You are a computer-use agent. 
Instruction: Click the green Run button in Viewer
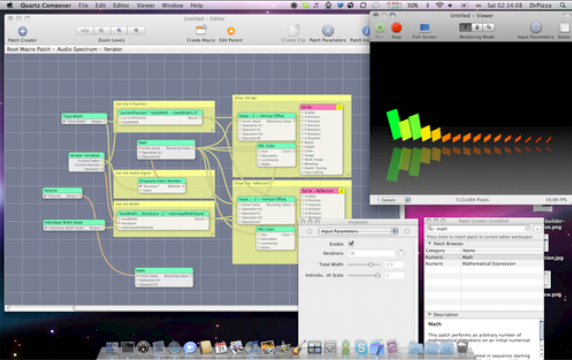point(379,28)
